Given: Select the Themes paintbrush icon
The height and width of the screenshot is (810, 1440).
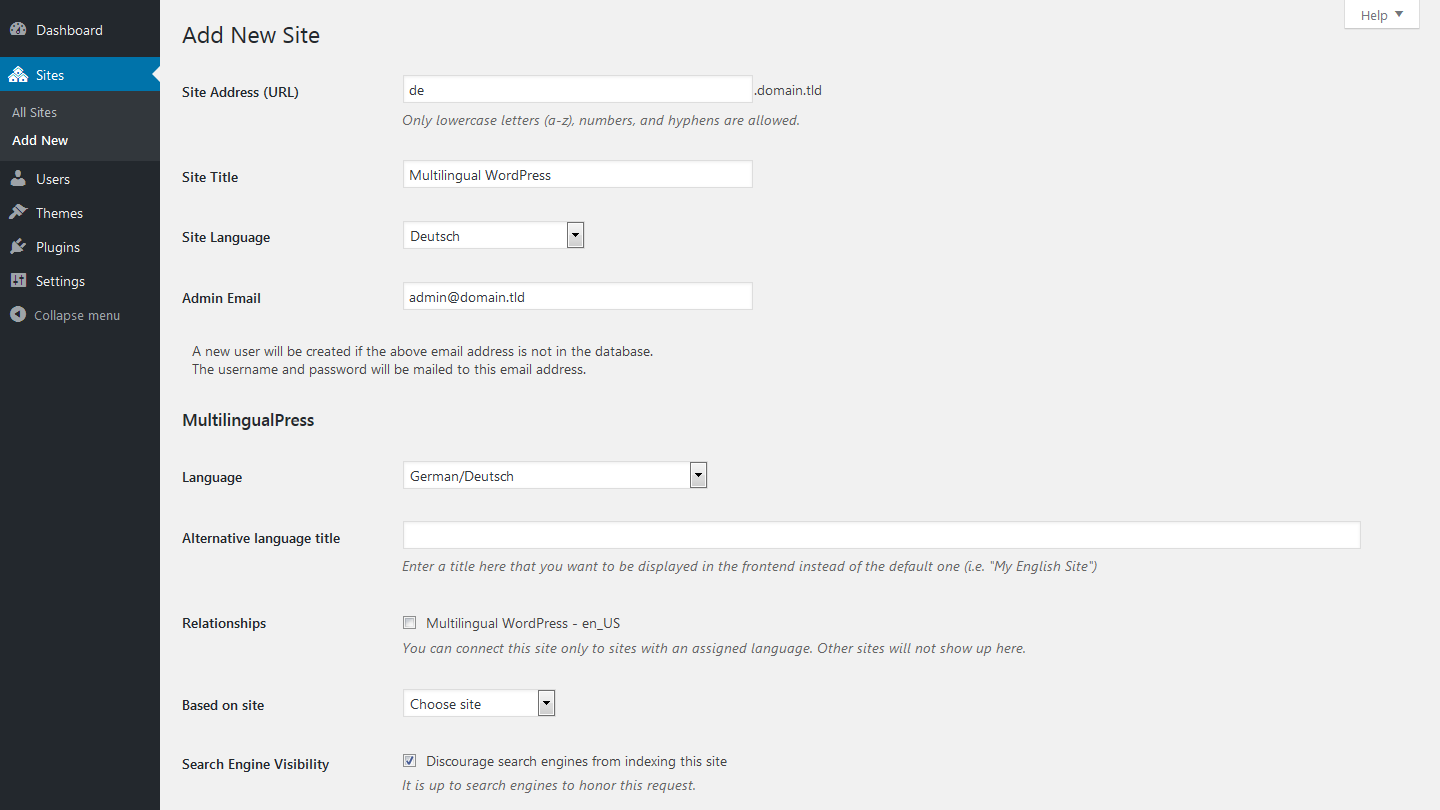Looking at the screenshot, I should 18,212.
